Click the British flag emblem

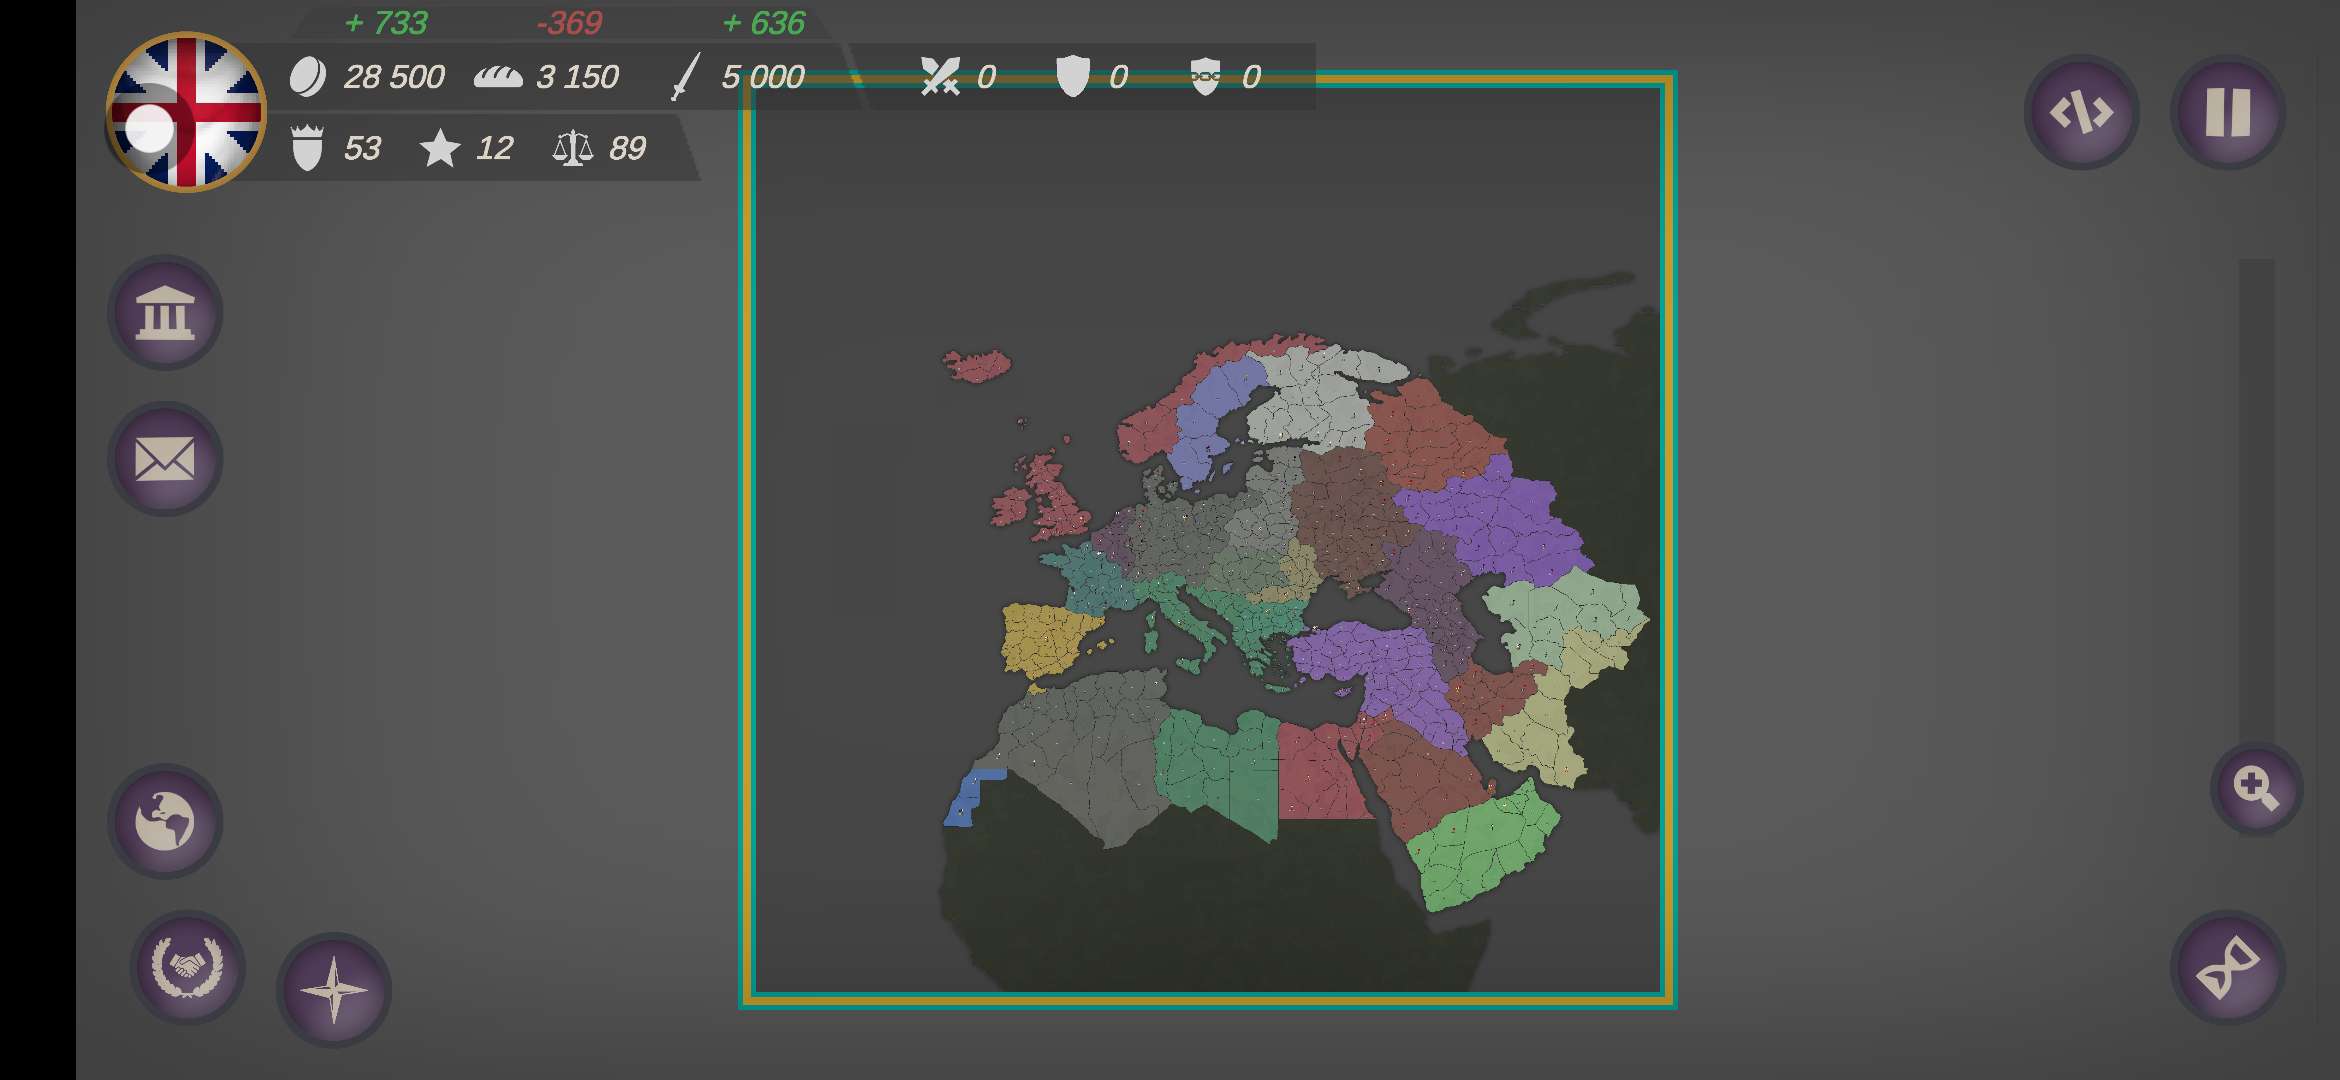187,112
